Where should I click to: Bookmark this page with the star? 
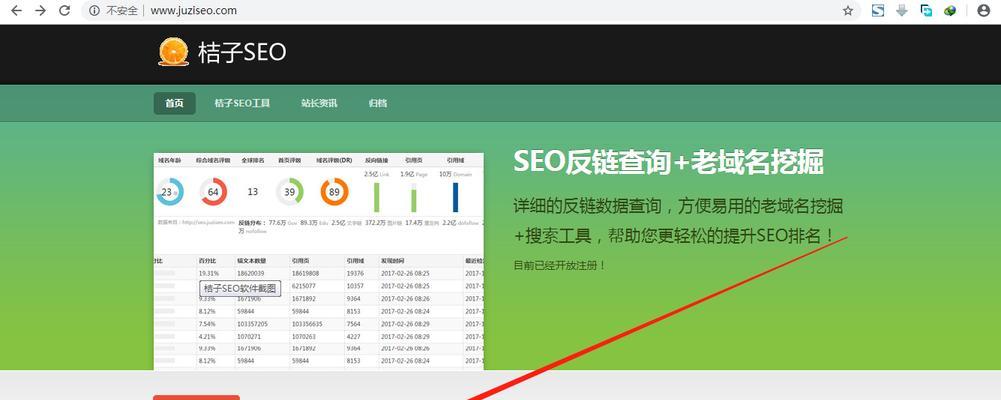(848, 10)
